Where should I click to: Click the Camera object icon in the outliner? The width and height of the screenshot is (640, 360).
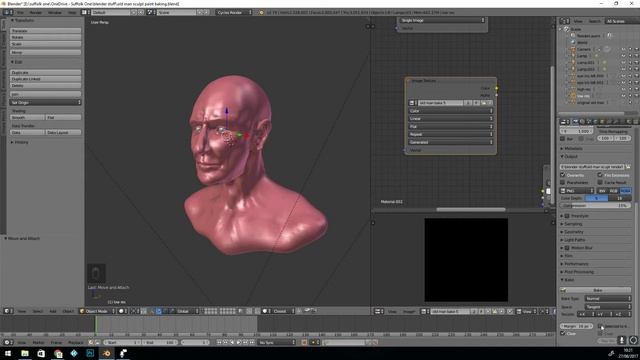coord(573,49)
